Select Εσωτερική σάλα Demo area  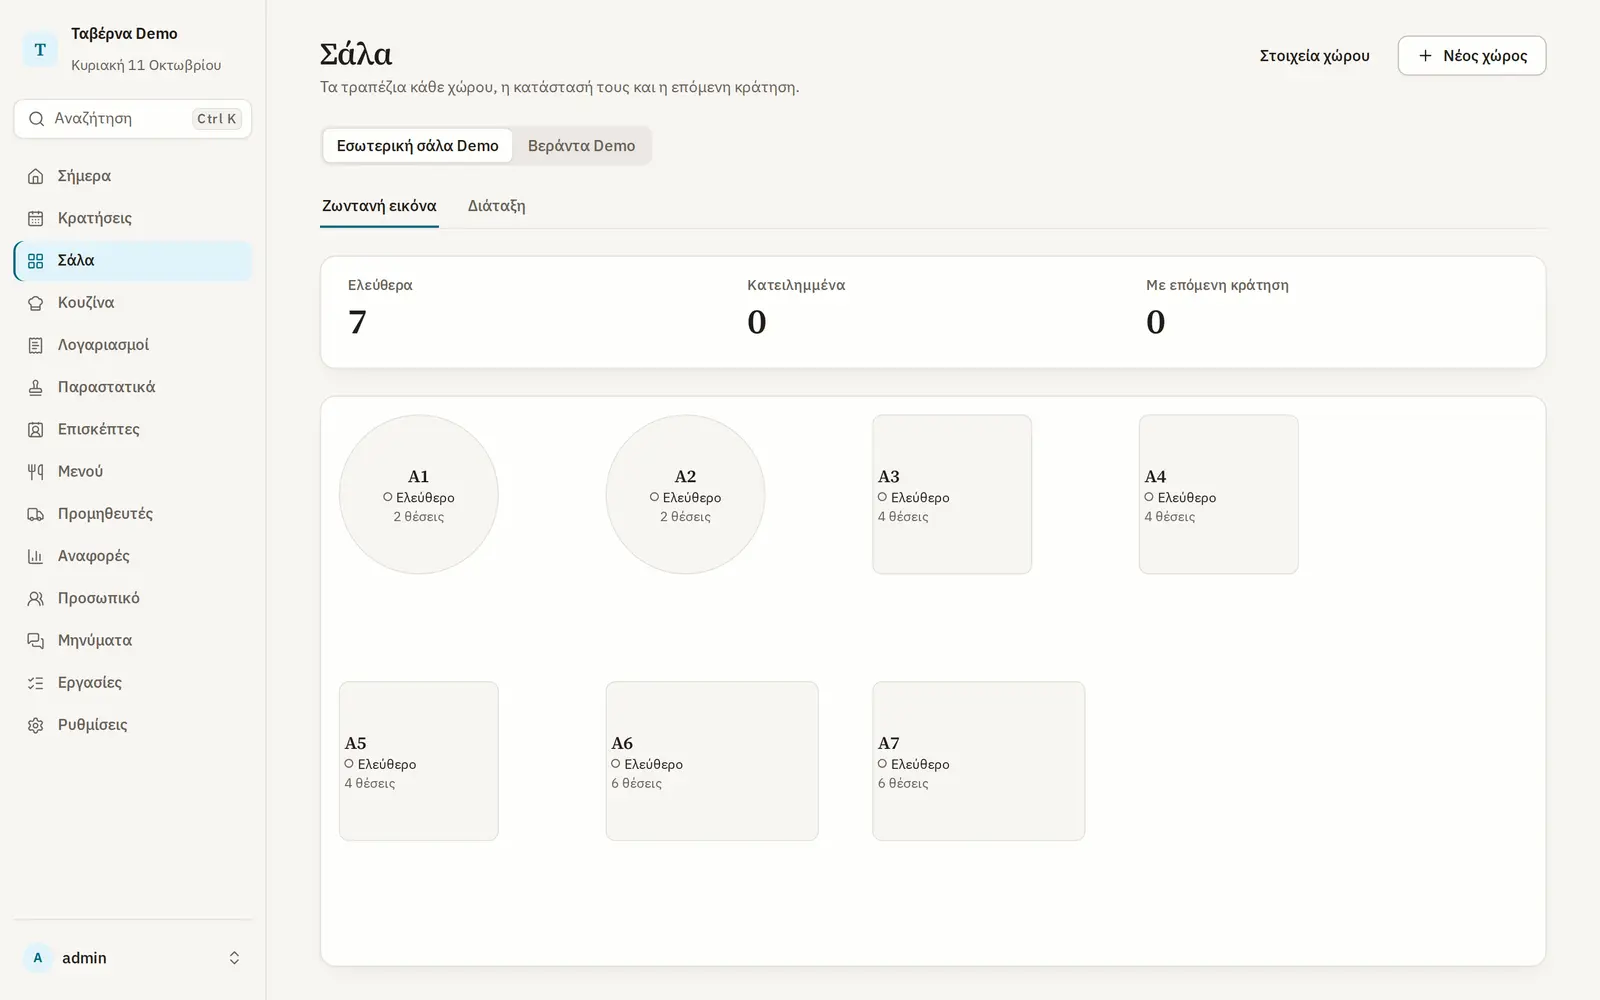pos(417,146)
